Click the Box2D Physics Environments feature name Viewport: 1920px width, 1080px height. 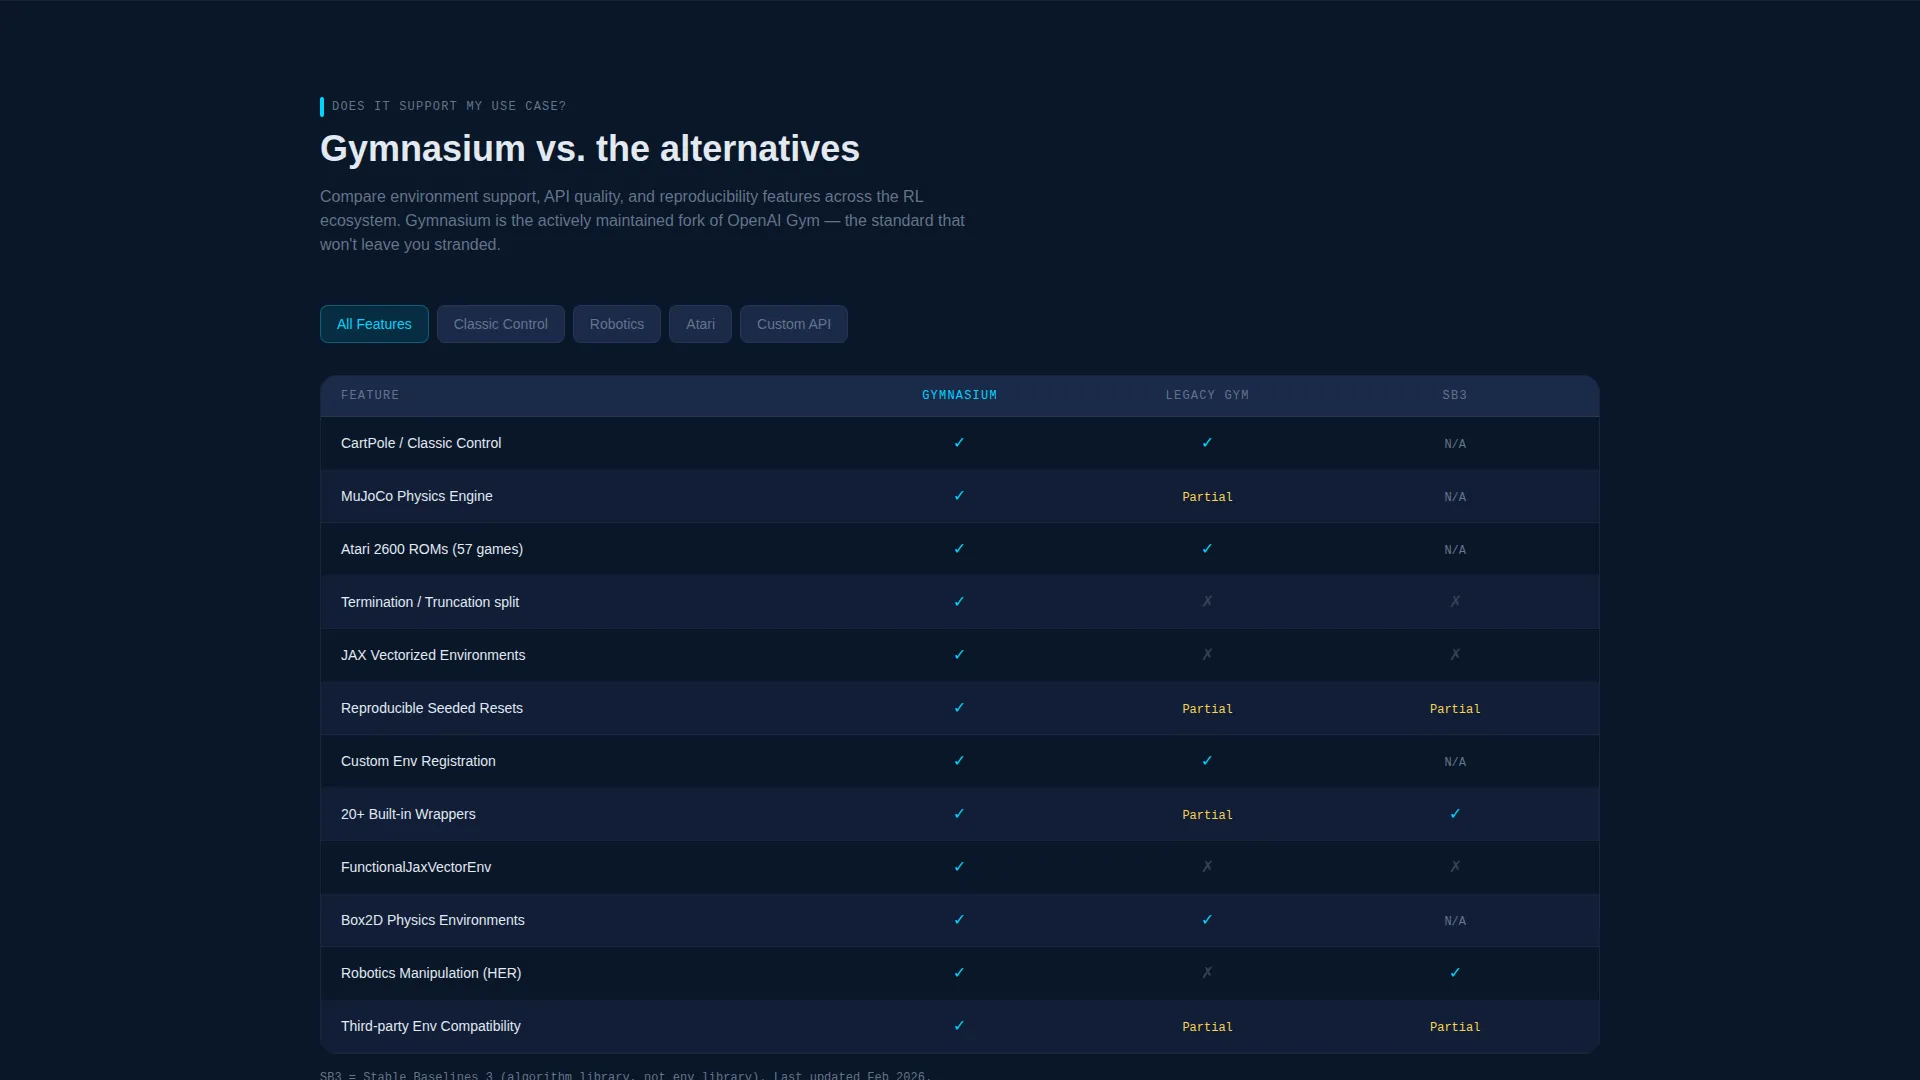(x=433, y=920)
